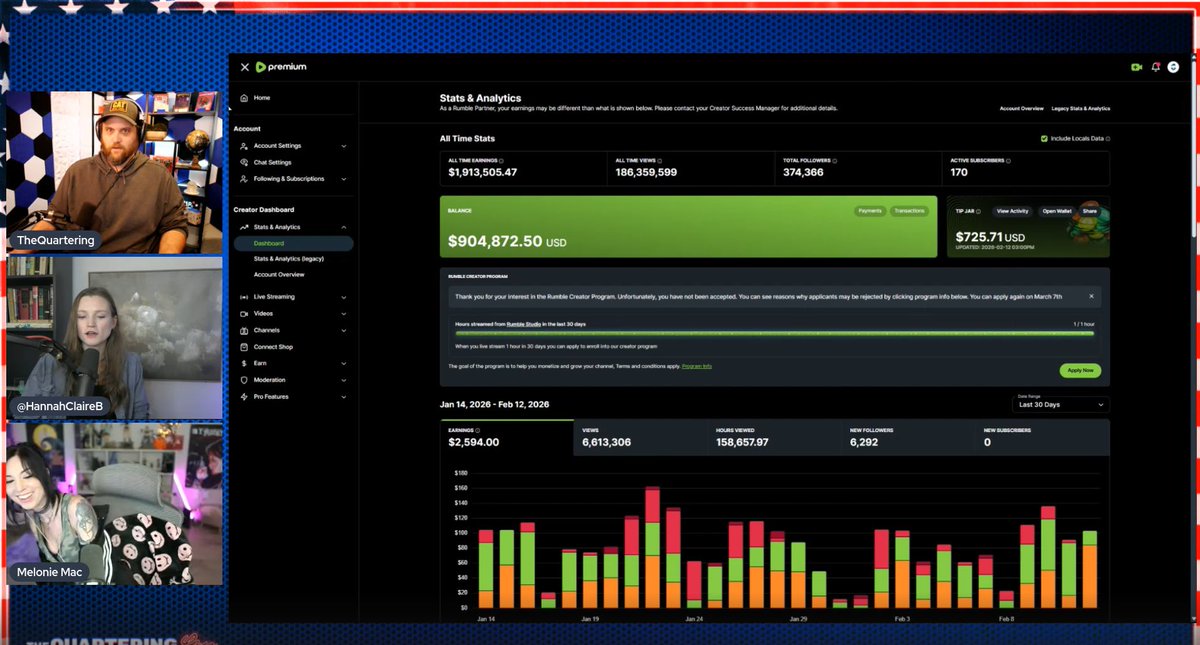This screenshot has height=645, width=1200.
Task: Open the Account Overview header link
Action: point(1022,108)
